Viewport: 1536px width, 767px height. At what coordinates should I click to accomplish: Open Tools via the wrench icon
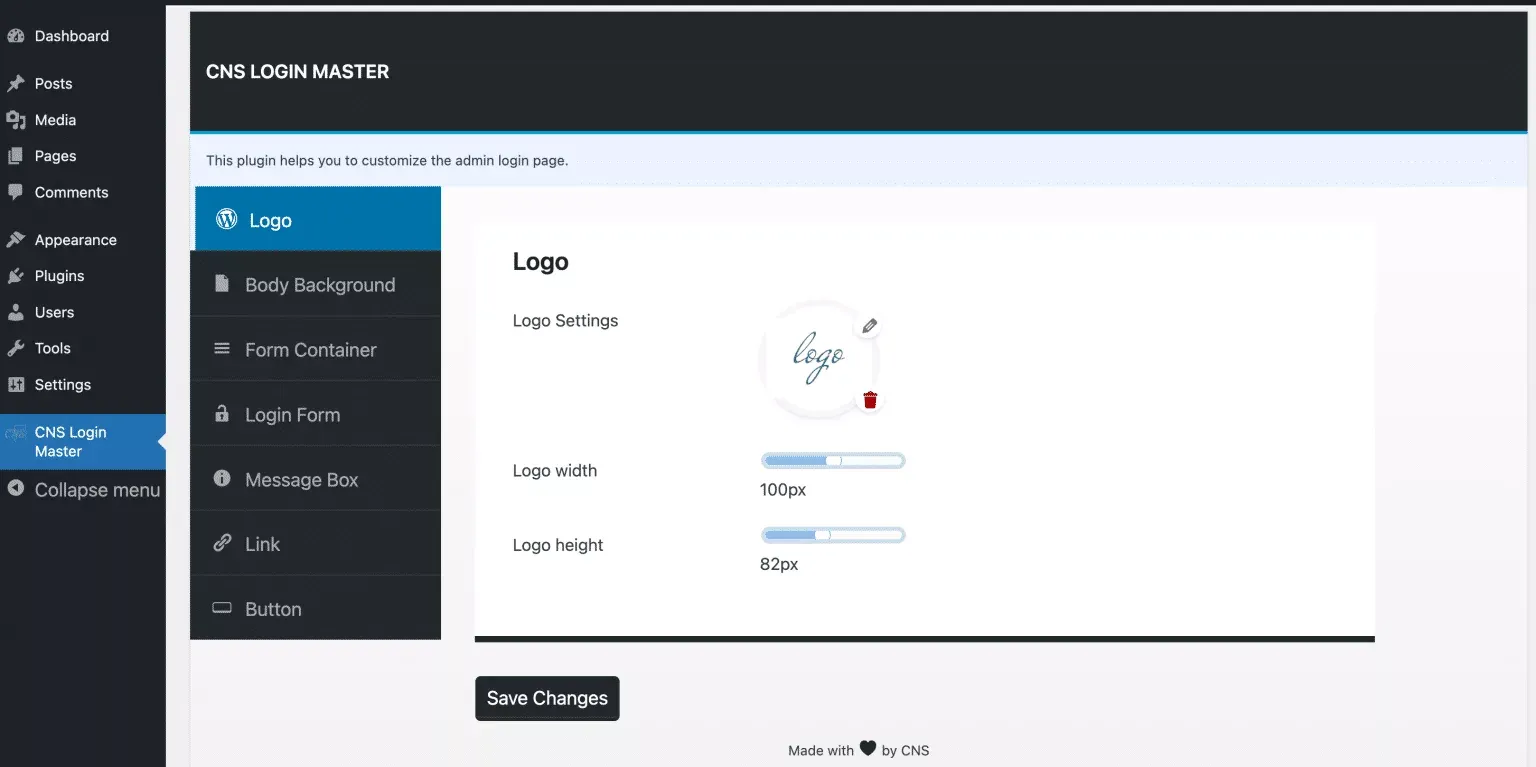pos(17,347)
